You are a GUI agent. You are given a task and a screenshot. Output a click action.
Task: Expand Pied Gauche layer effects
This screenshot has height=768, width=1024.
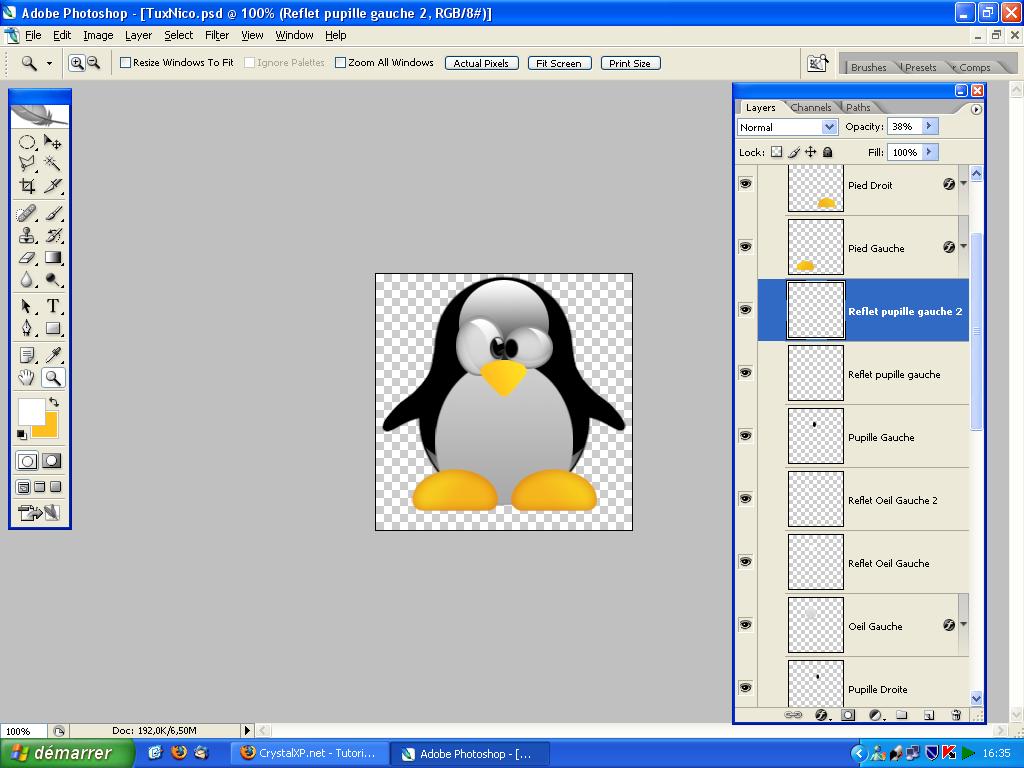pos(963,247)
